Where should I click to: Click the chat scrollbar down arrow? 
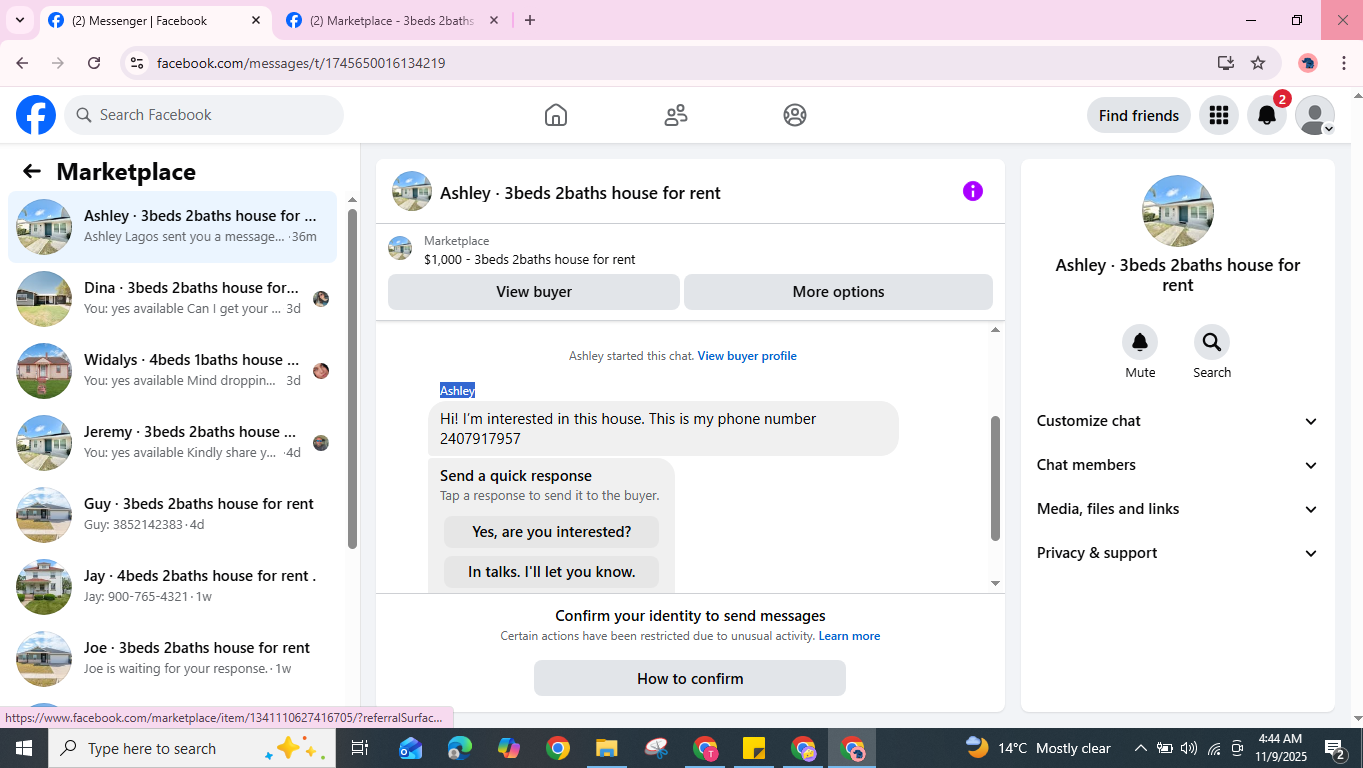pyautogui.click(x=995, y=583)
